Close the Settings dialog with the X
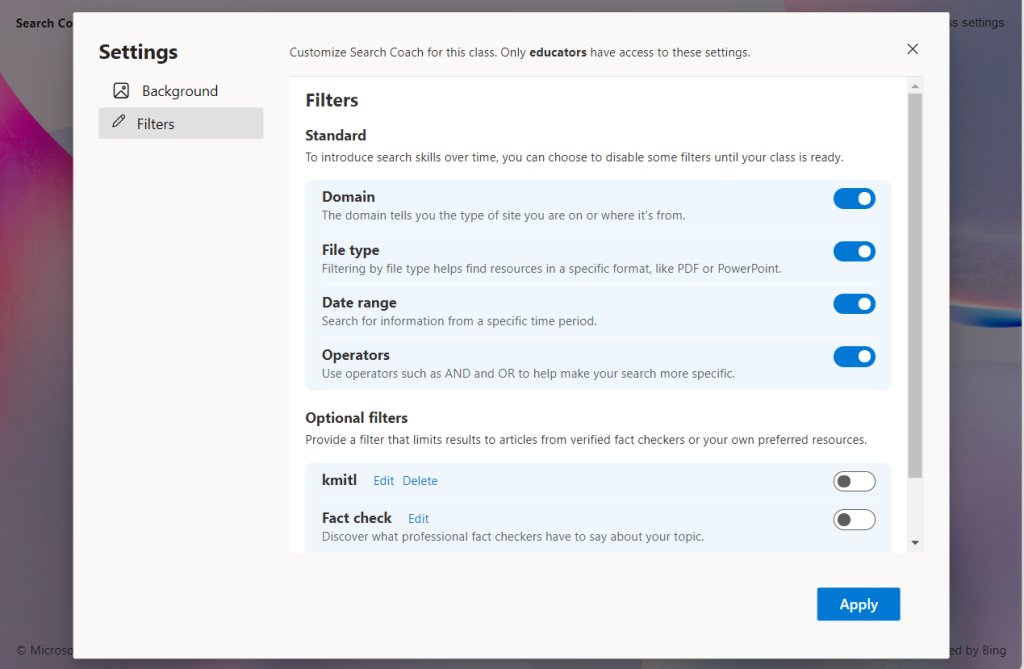Viewport: 1024px width, 669px height. [912, 48]
